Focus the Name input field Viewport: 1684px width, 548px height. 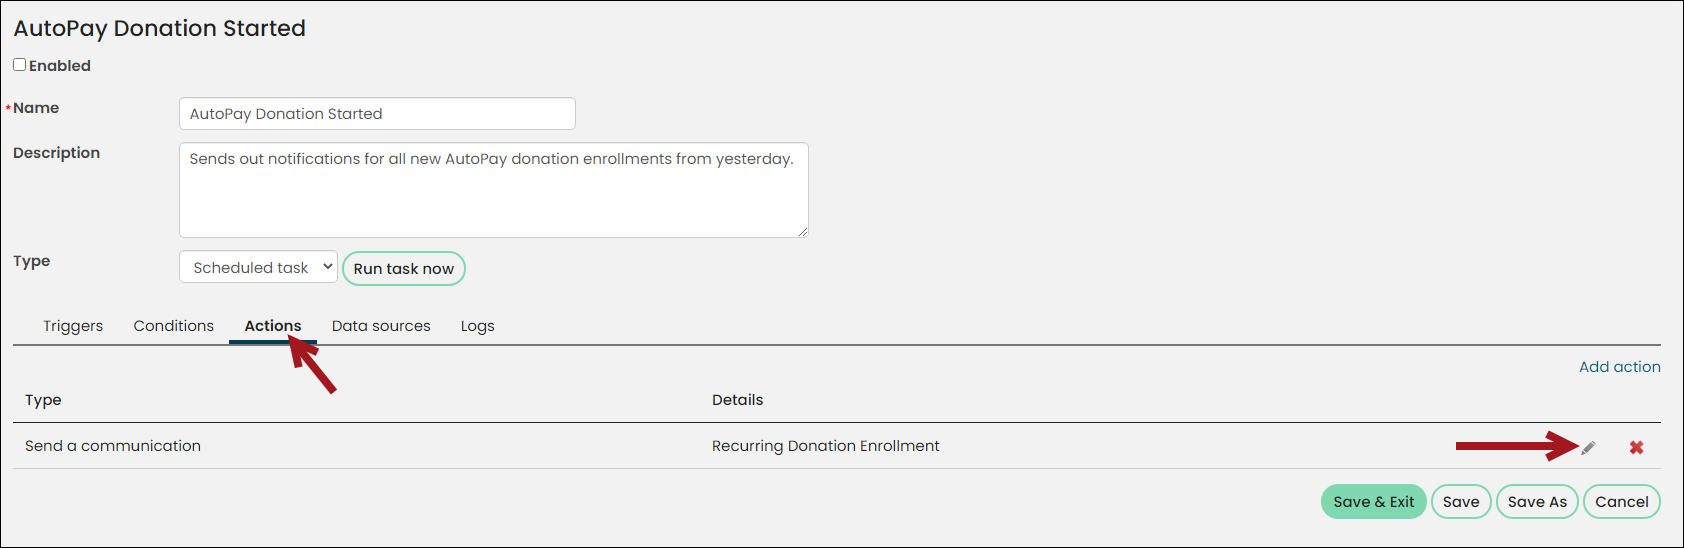tap(377, 114)
